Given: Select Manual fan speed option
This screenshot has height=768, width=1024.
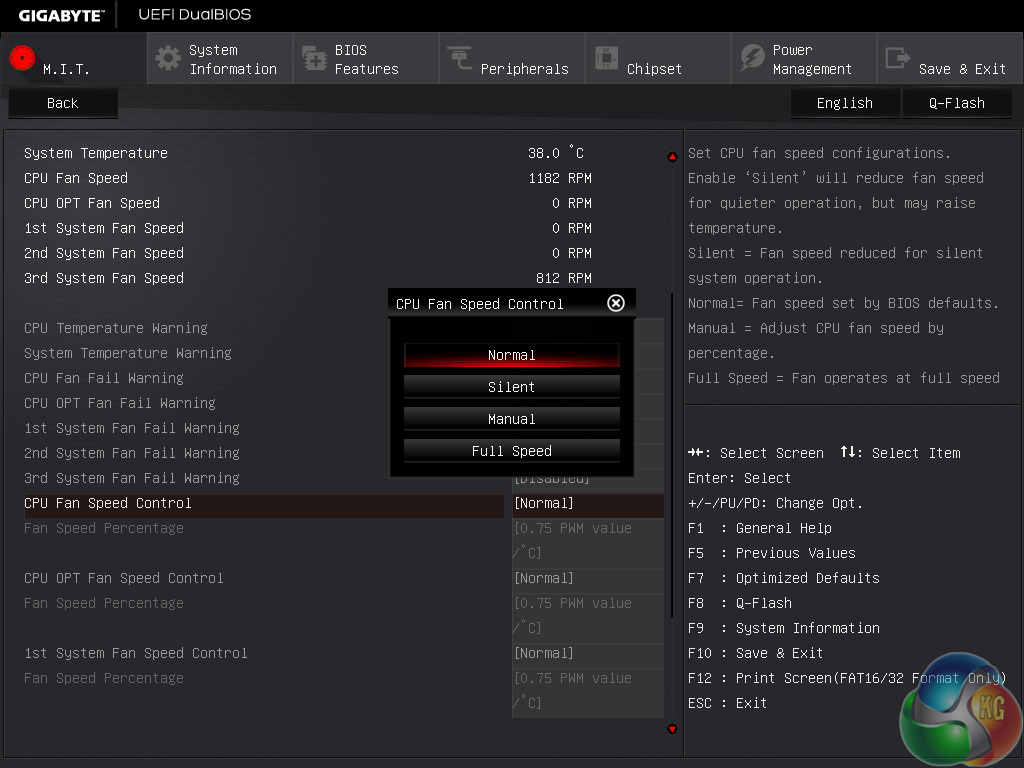Looking at the screenshot, I should (511, 419).
